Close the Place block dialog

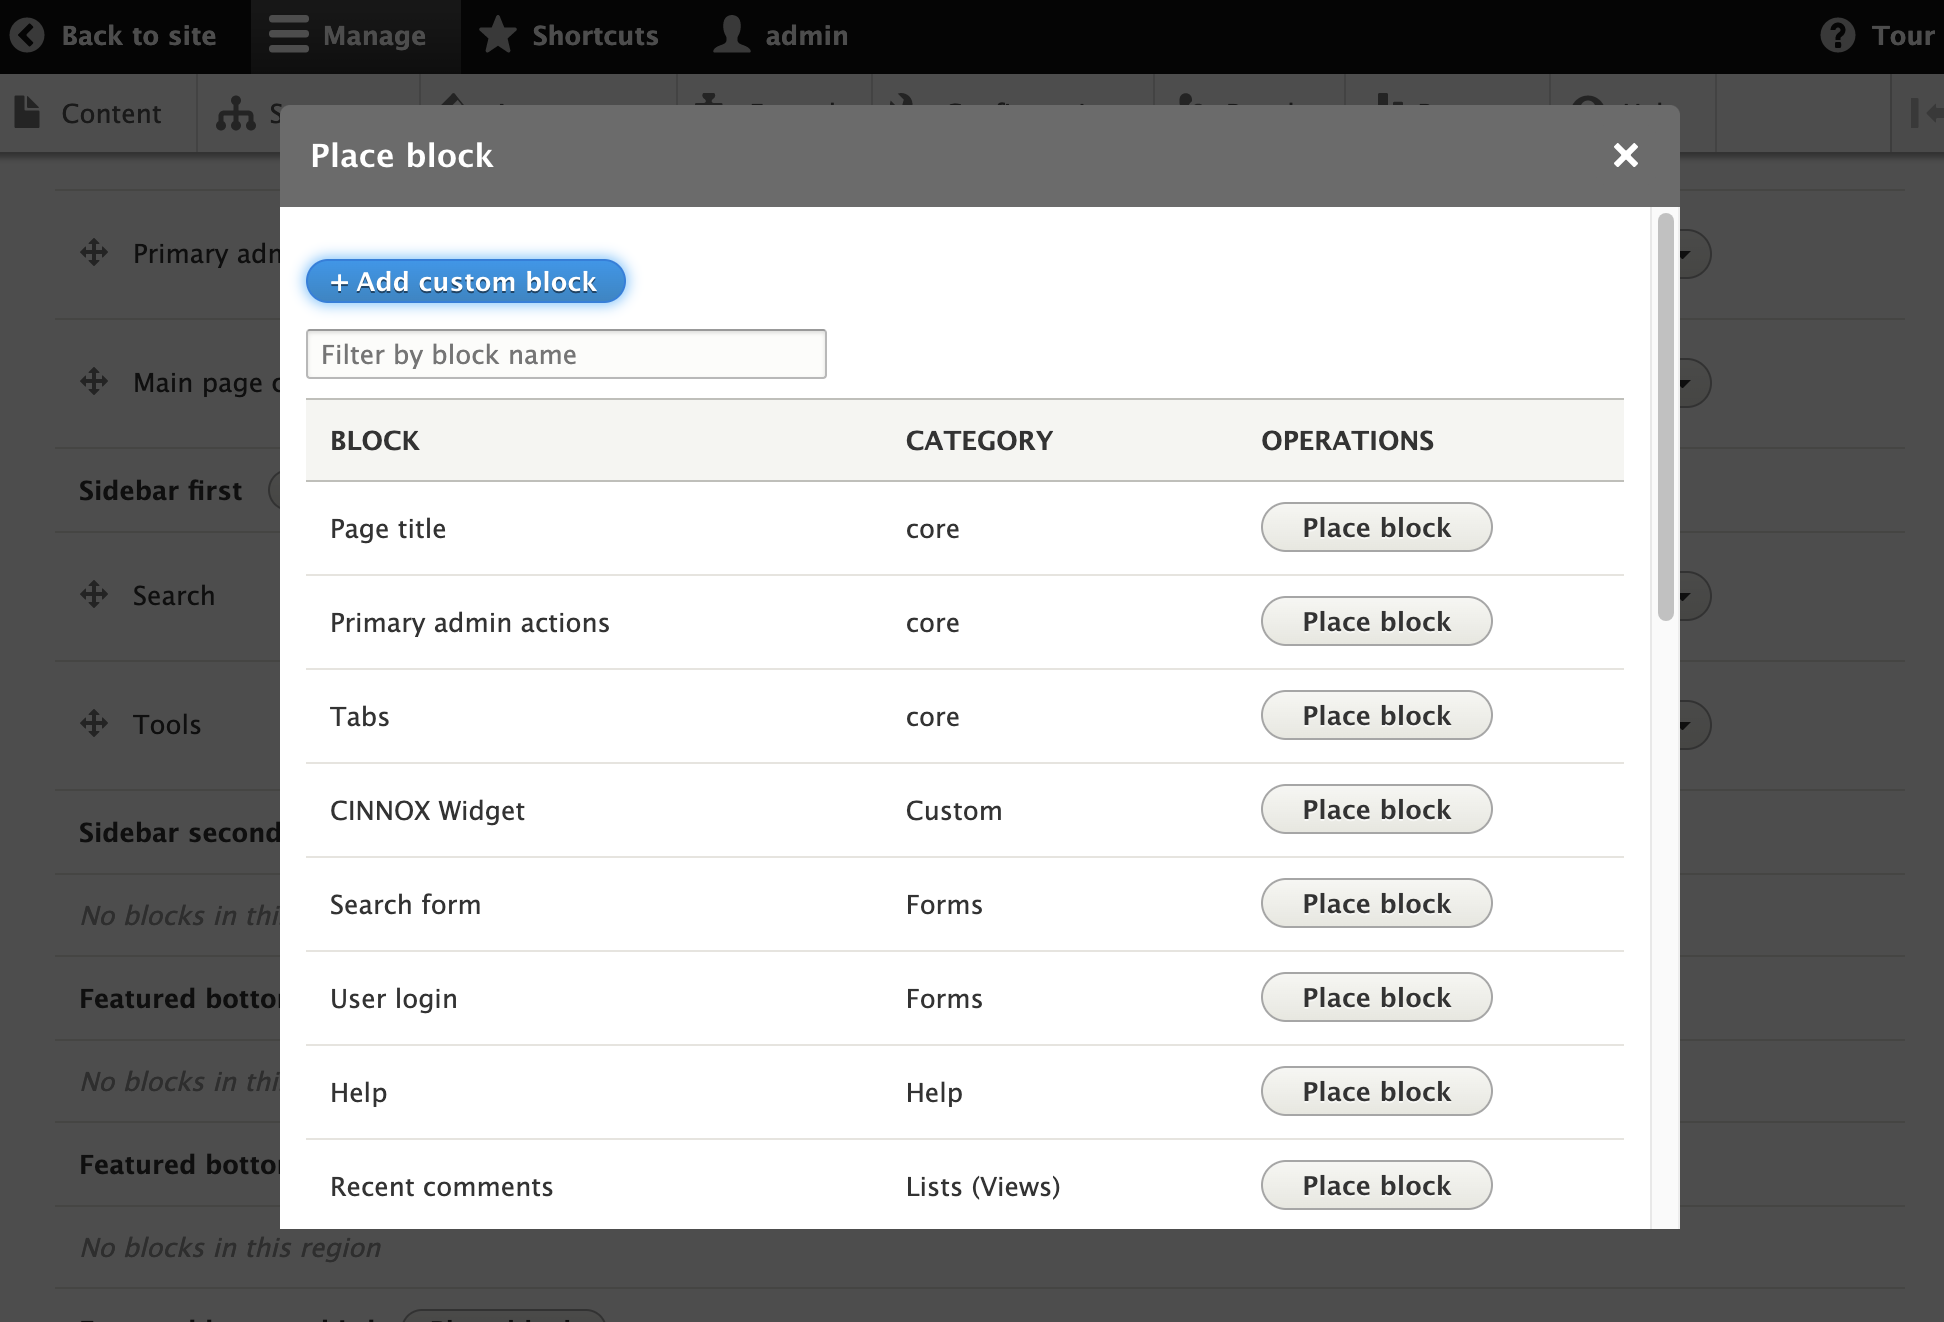point(1625,155)
